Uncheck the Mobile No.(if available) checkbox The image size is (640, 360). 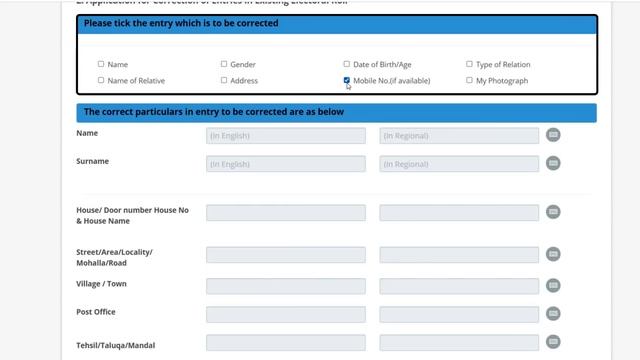347,80
